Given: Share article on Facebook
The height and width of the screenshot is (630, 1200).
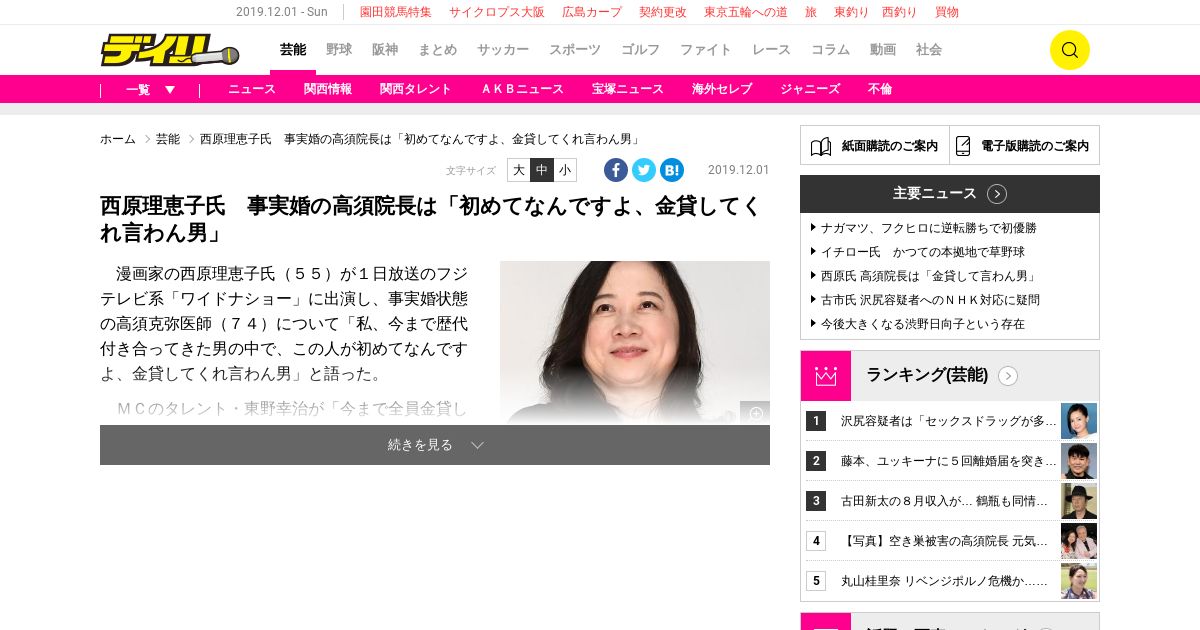Looking at the screenshot, I should pos(616,170).
